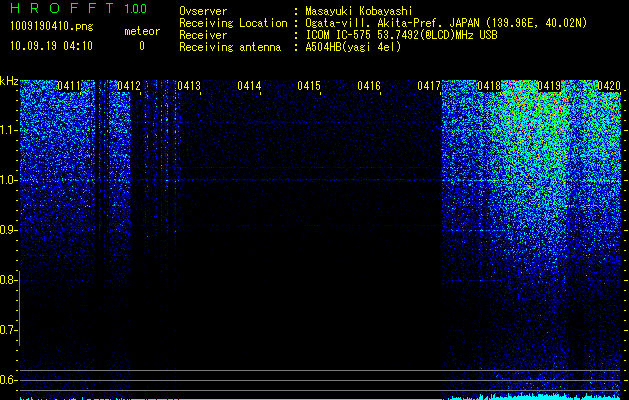The width and height of the screenshot is (629, 400).
Task: Click the meteor count value 0
Action: click(142, 46)
